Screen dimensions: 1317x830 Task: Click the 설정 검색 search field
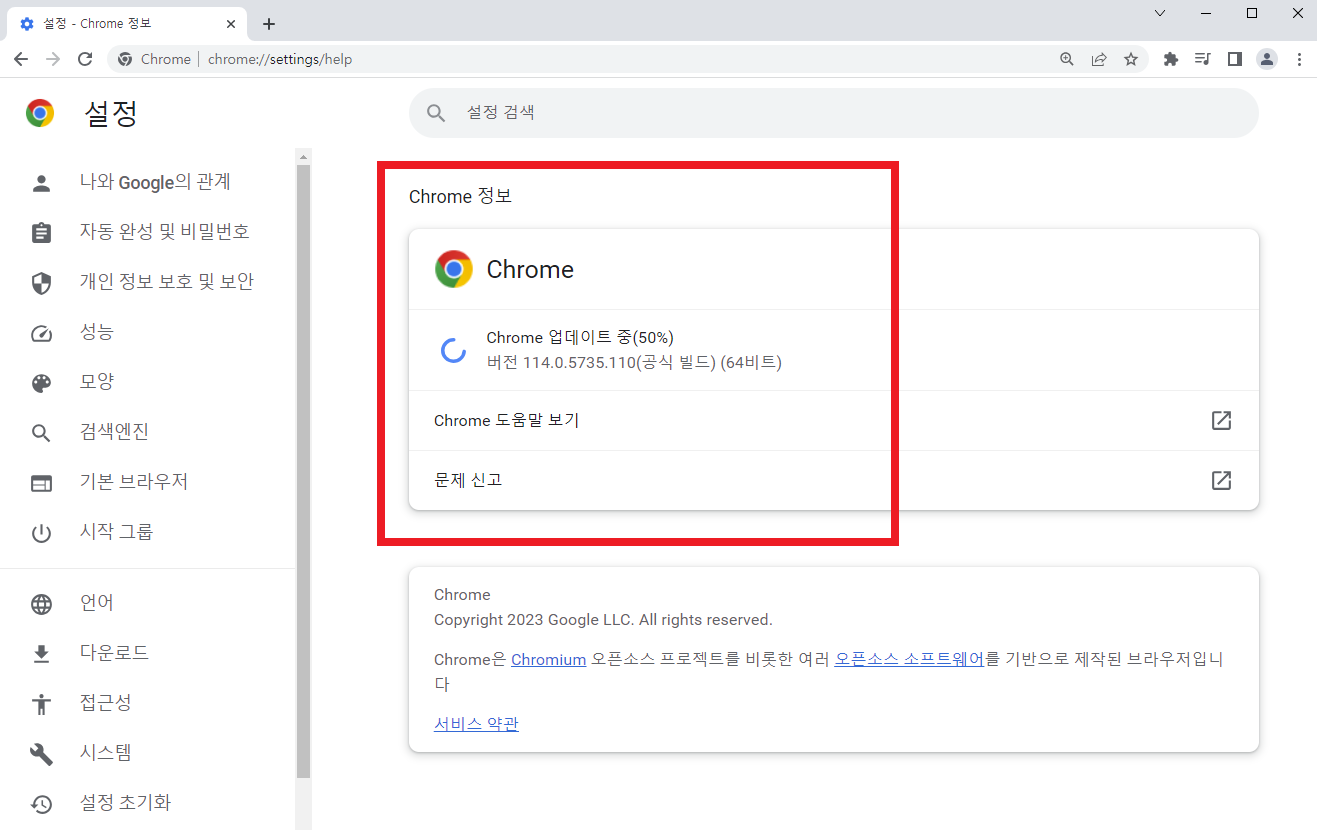tap(833, 113)
